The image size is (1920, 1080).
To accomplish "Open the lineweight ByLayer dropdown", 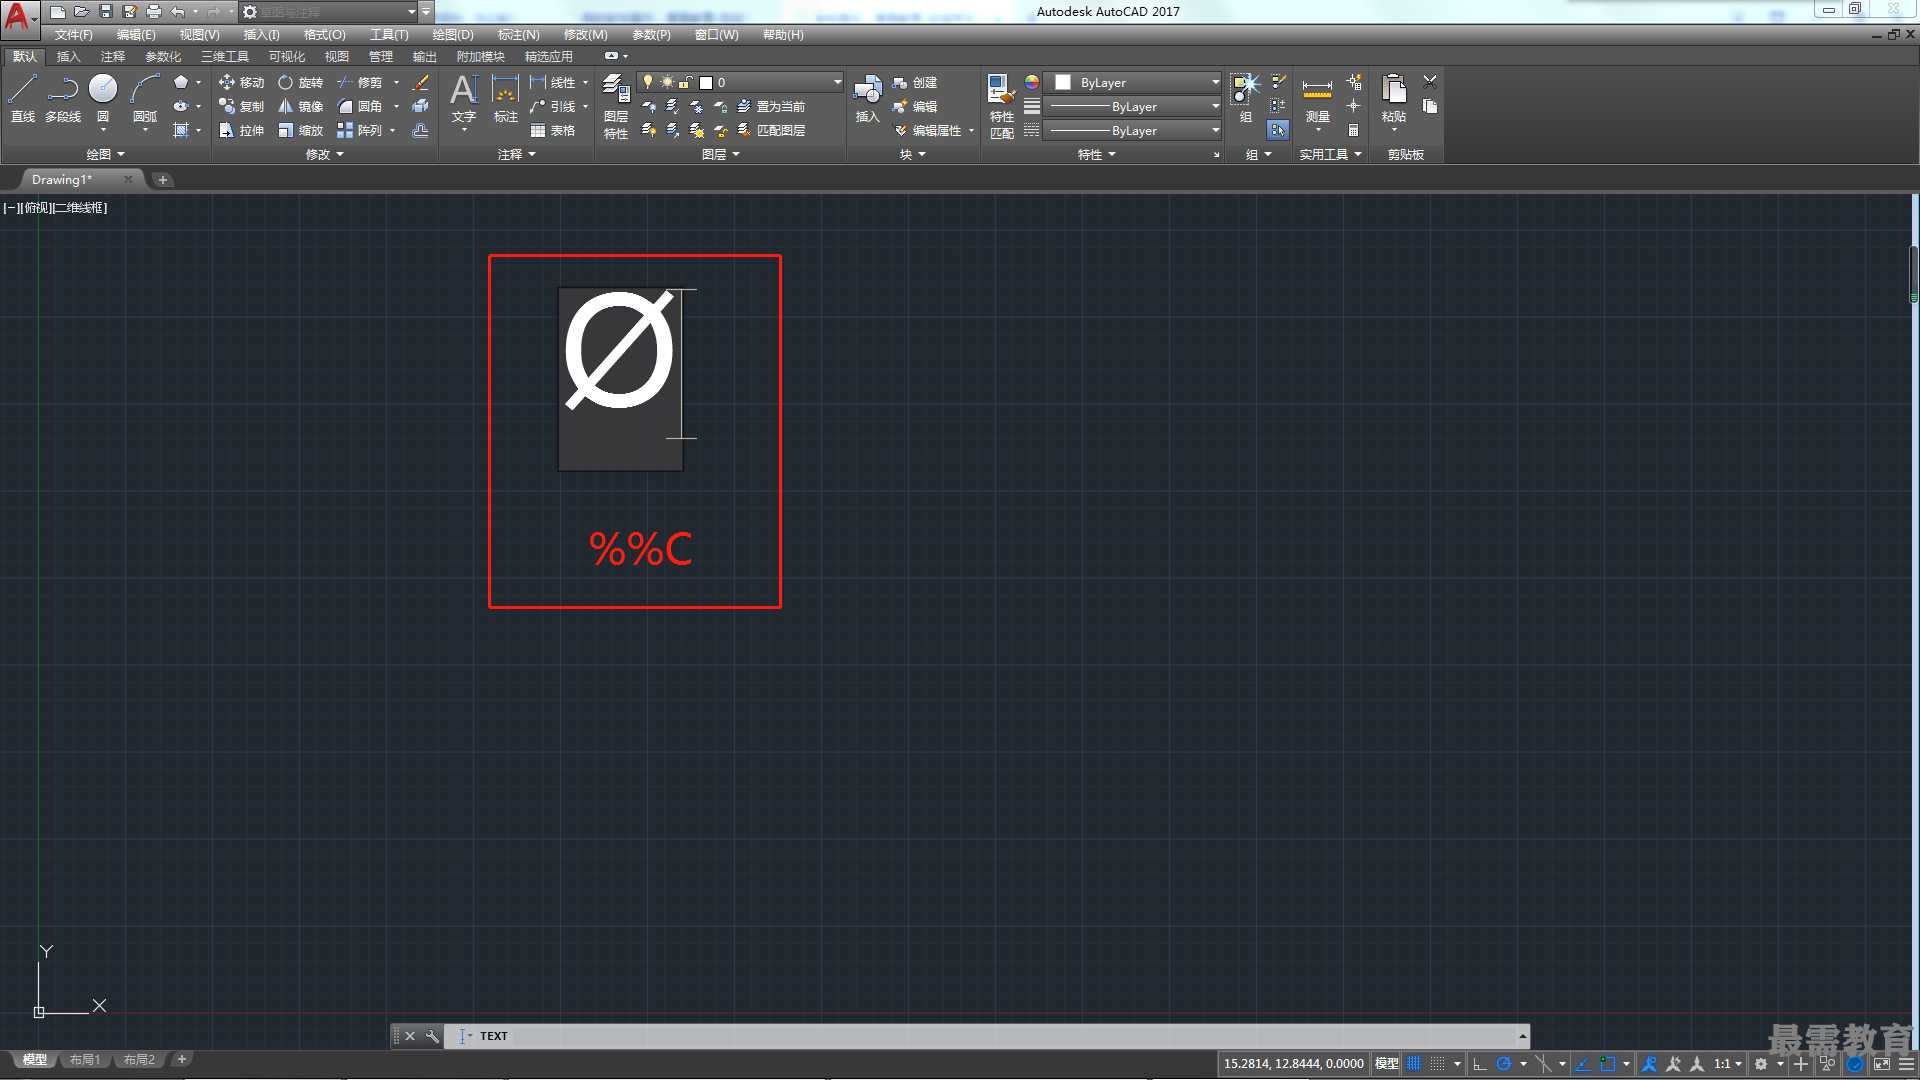I will click(x=1134, y=107).
